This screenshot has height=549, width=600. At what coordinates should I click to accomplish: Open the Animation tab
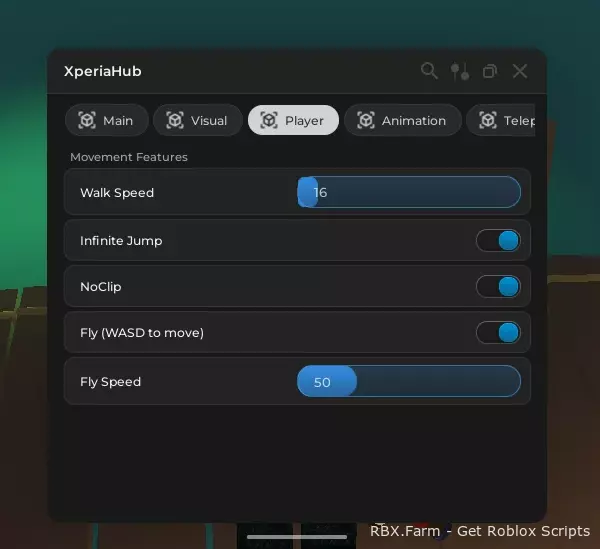tap(403, 120)
